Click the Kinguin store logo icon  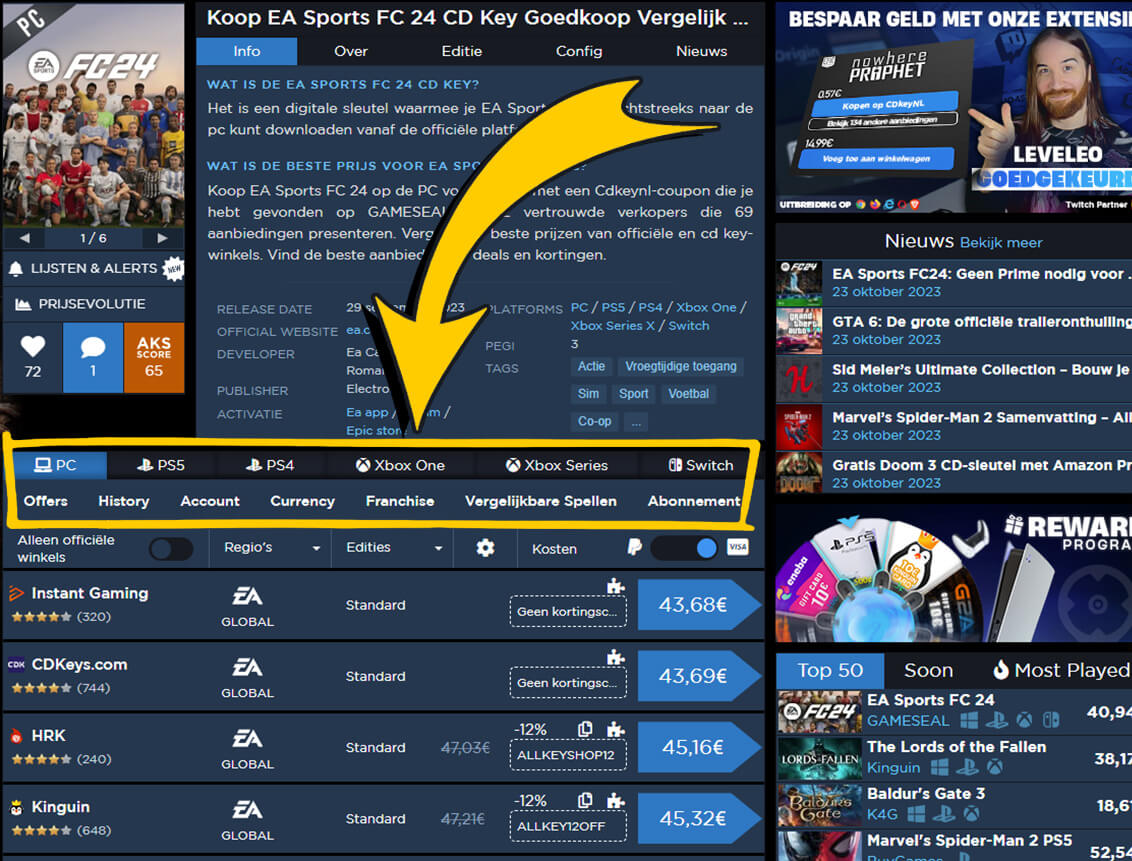pos(16,807)
